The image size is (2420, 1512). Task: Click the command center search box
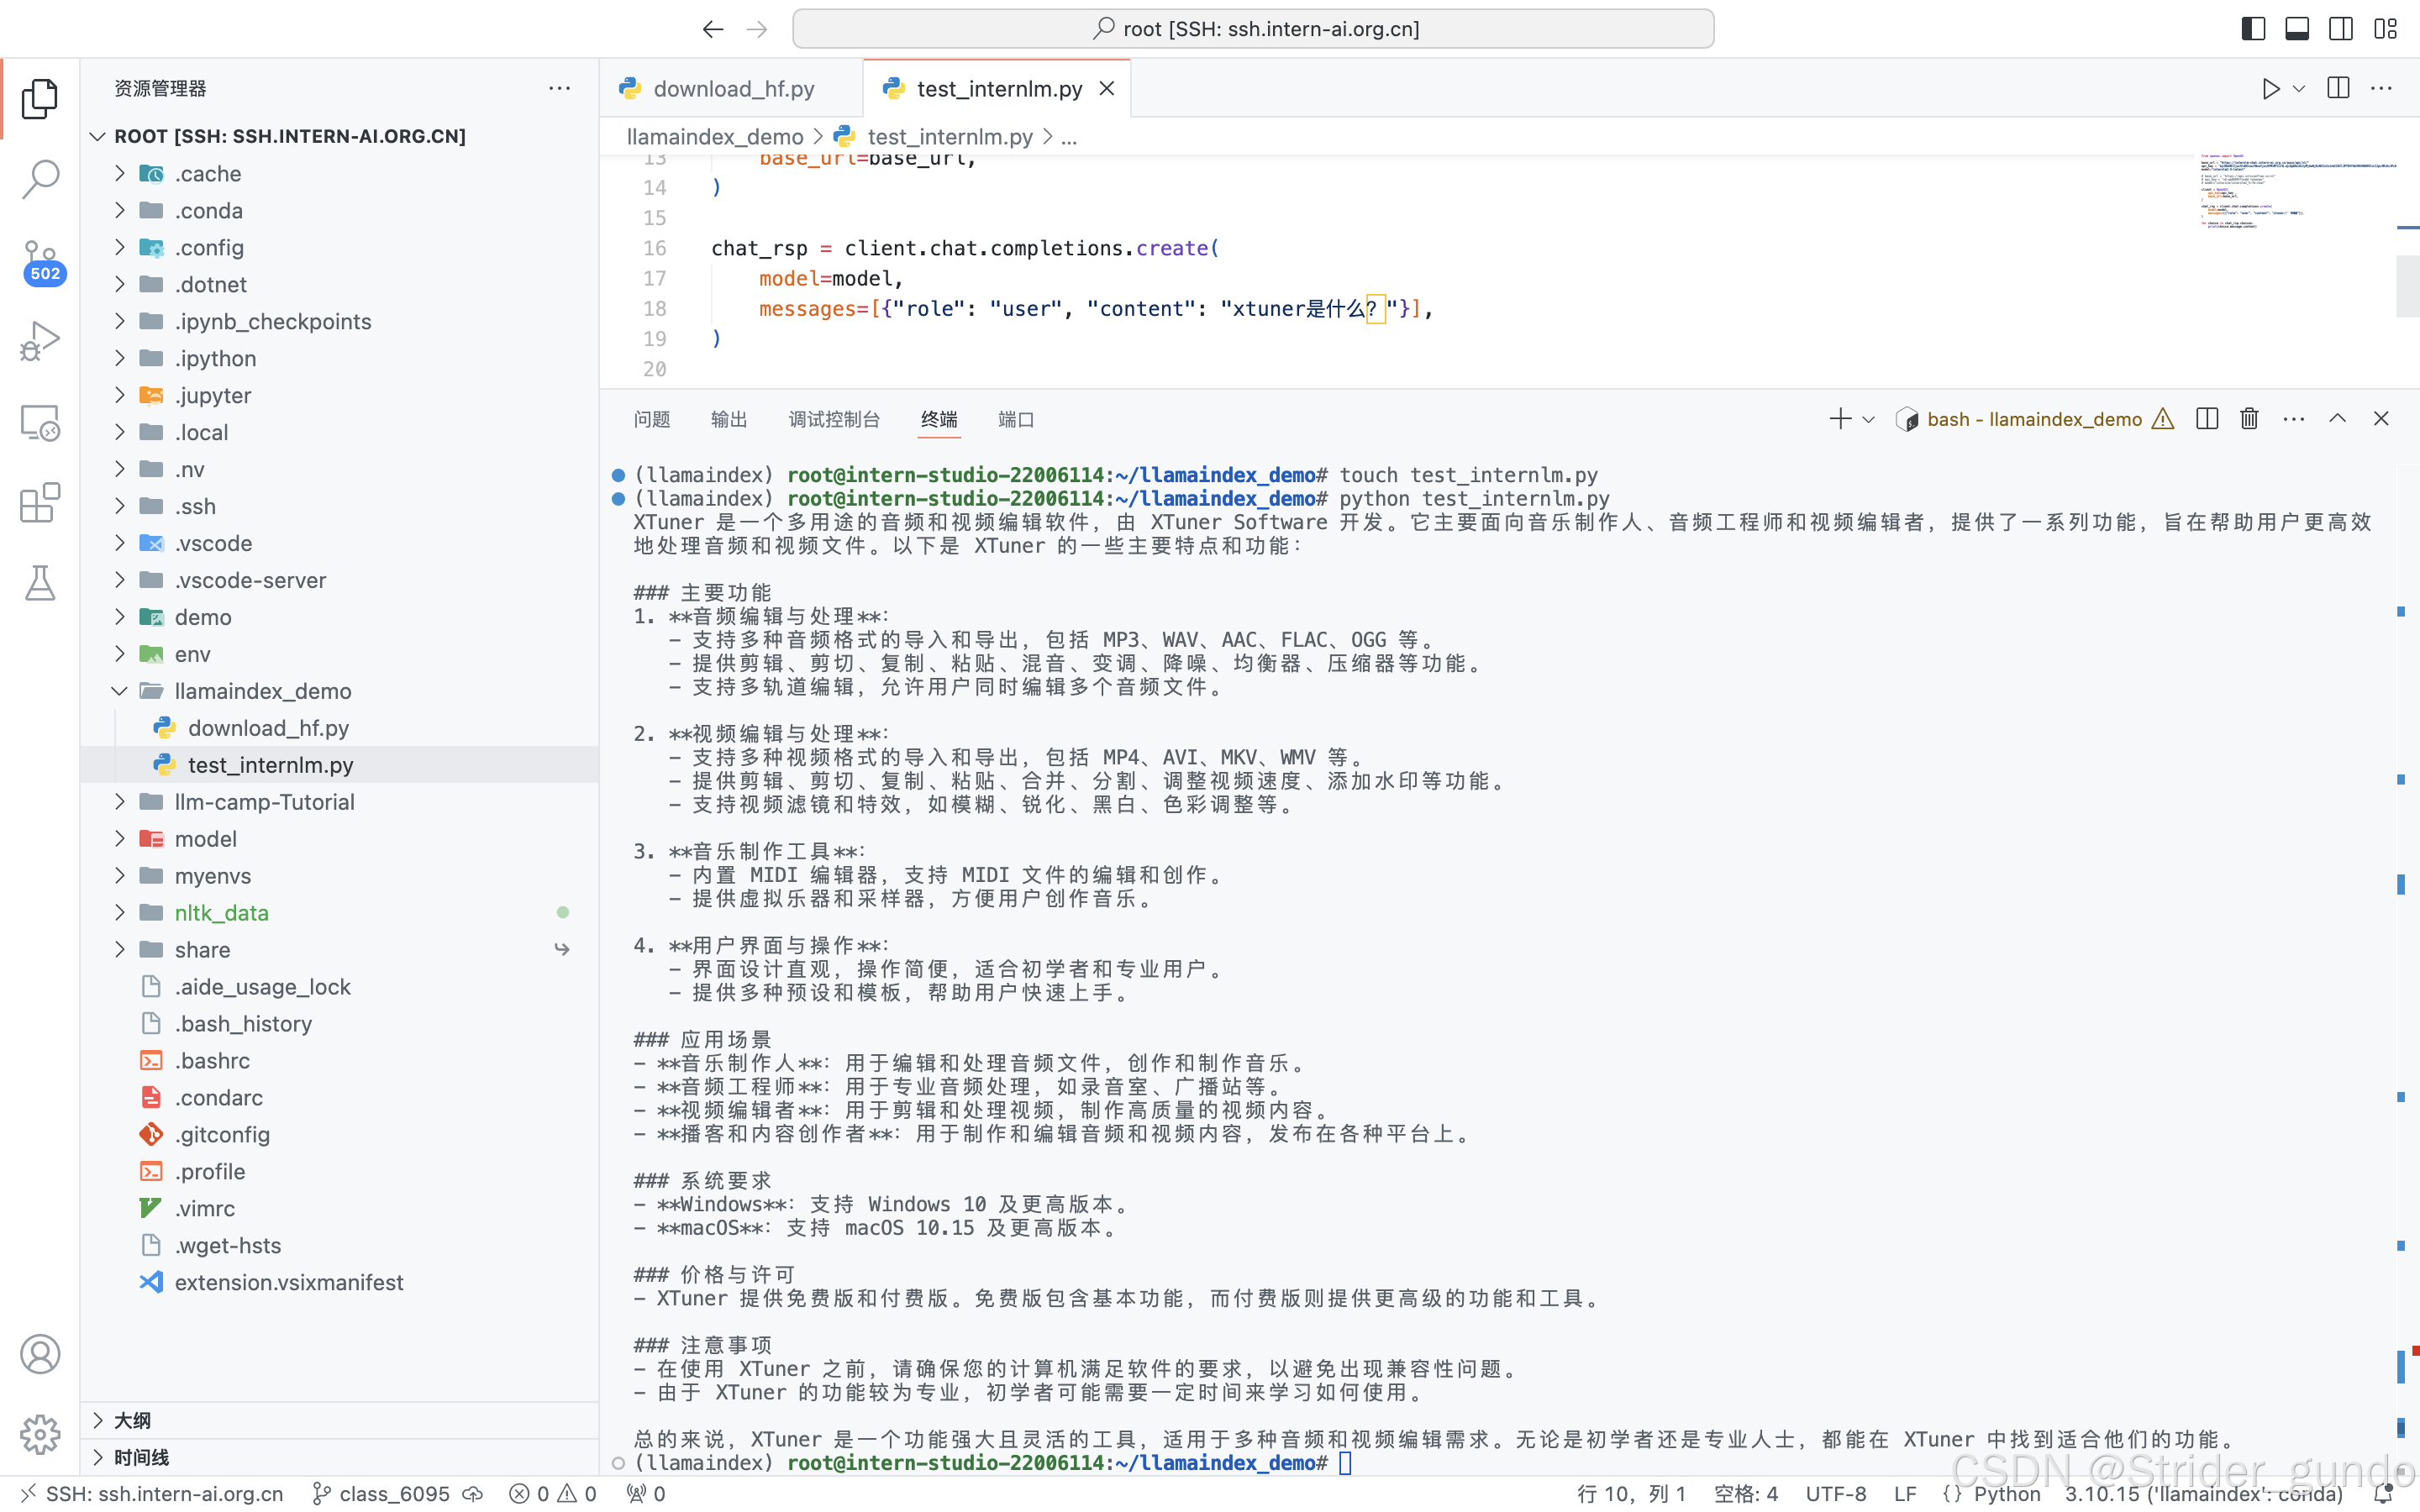pos(1253,29)
